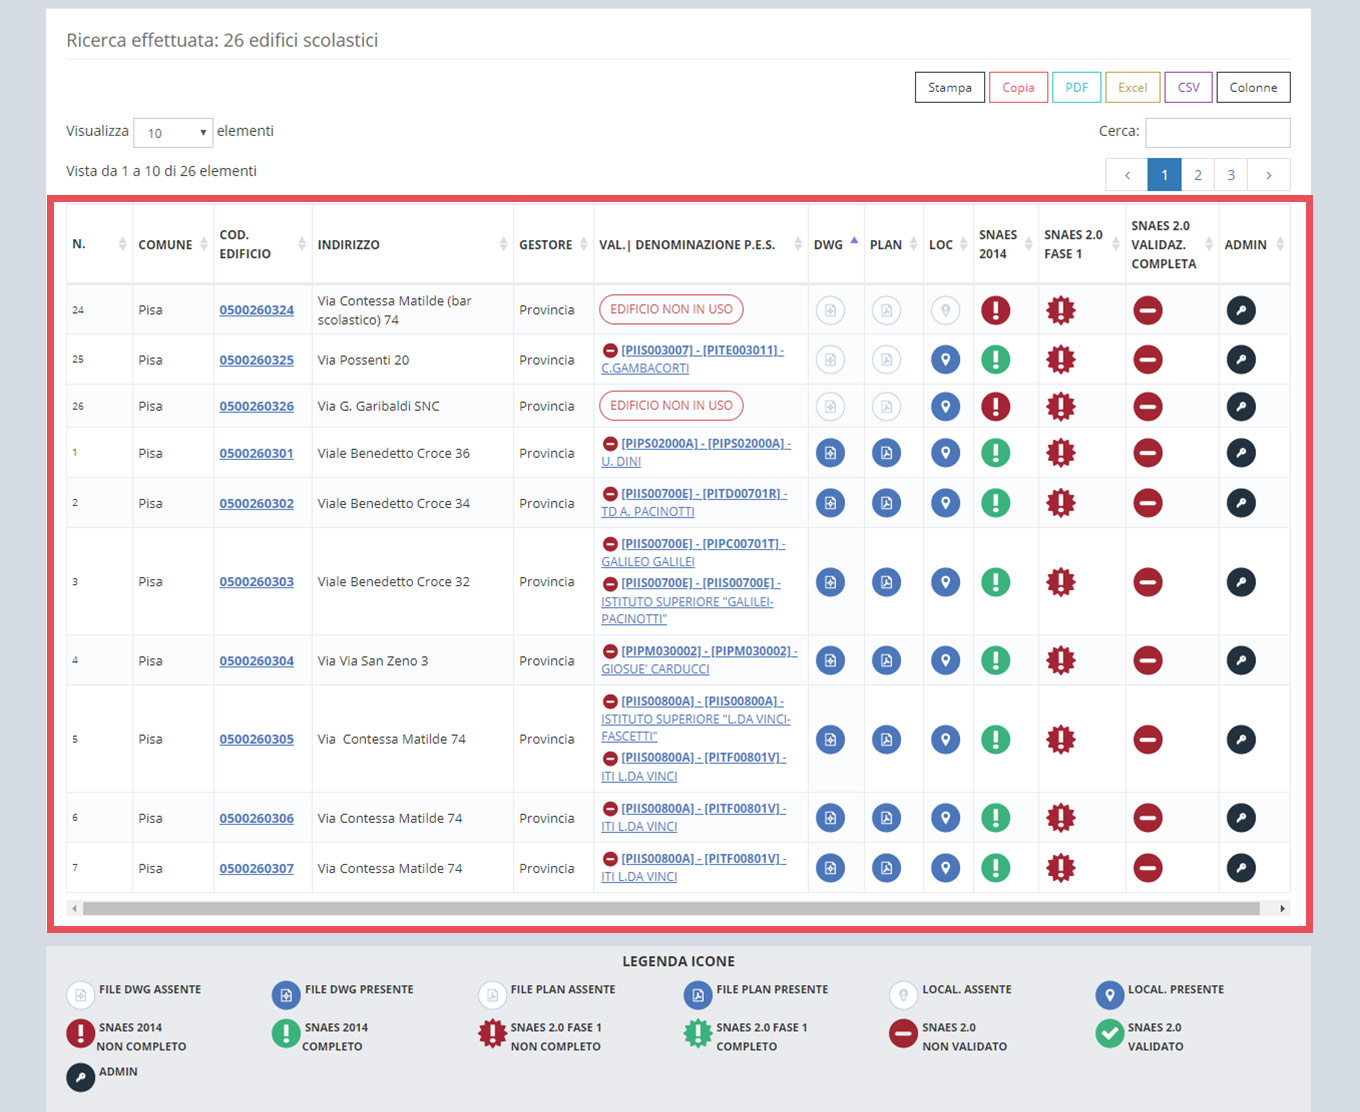Screen dimensions: 1360x1112
Task: Click admin key icon for building 0500260307
Action: [1241, 868]
